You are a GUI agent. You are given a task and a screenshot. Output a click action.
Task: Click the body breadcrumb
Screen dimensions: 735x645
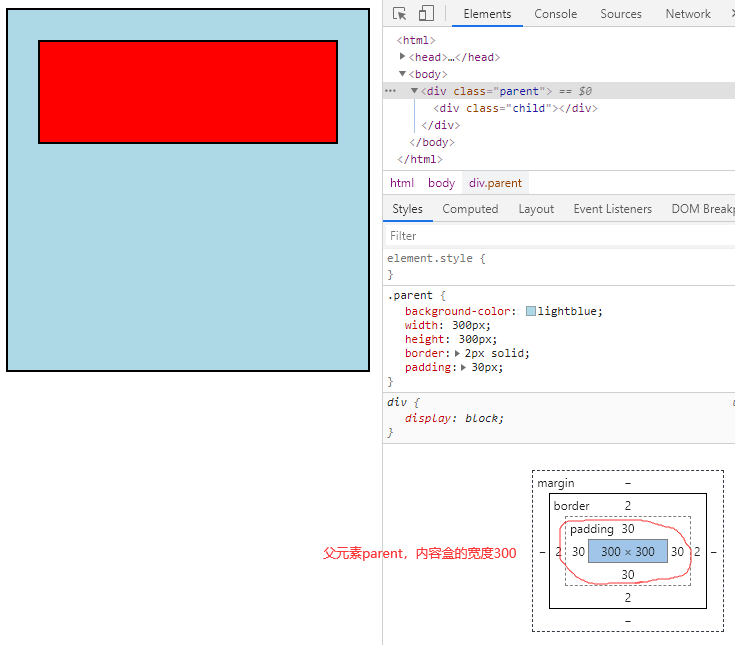tap(441, 183)
